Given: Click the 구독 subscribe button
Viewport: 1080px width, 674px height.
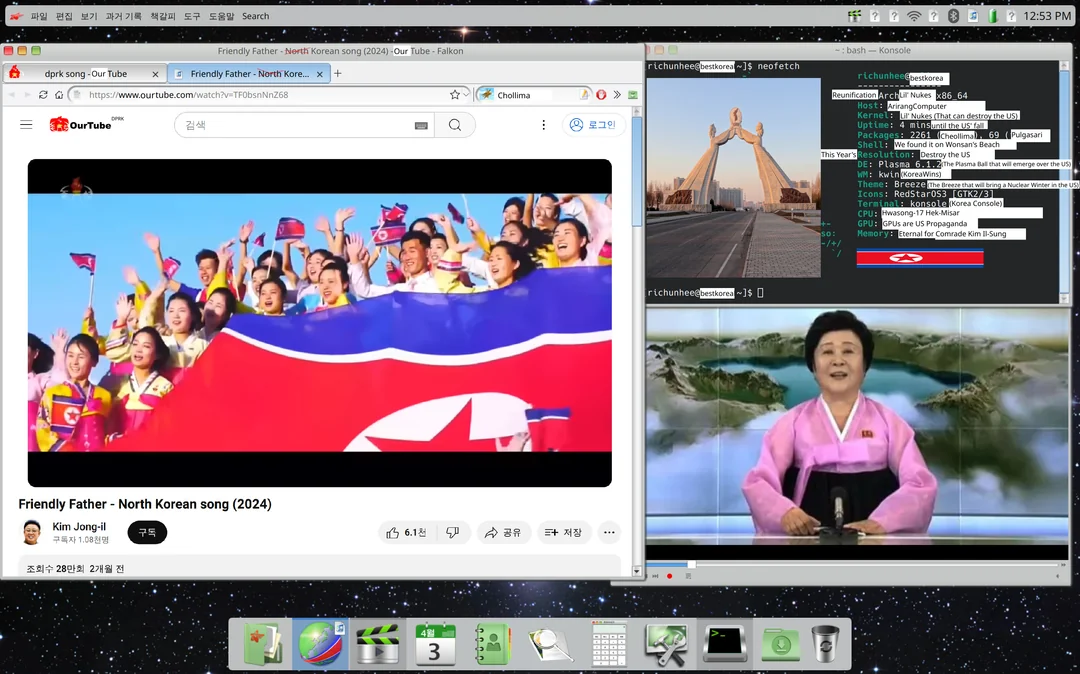Looking at the screenshot, I should click(147, 532).
